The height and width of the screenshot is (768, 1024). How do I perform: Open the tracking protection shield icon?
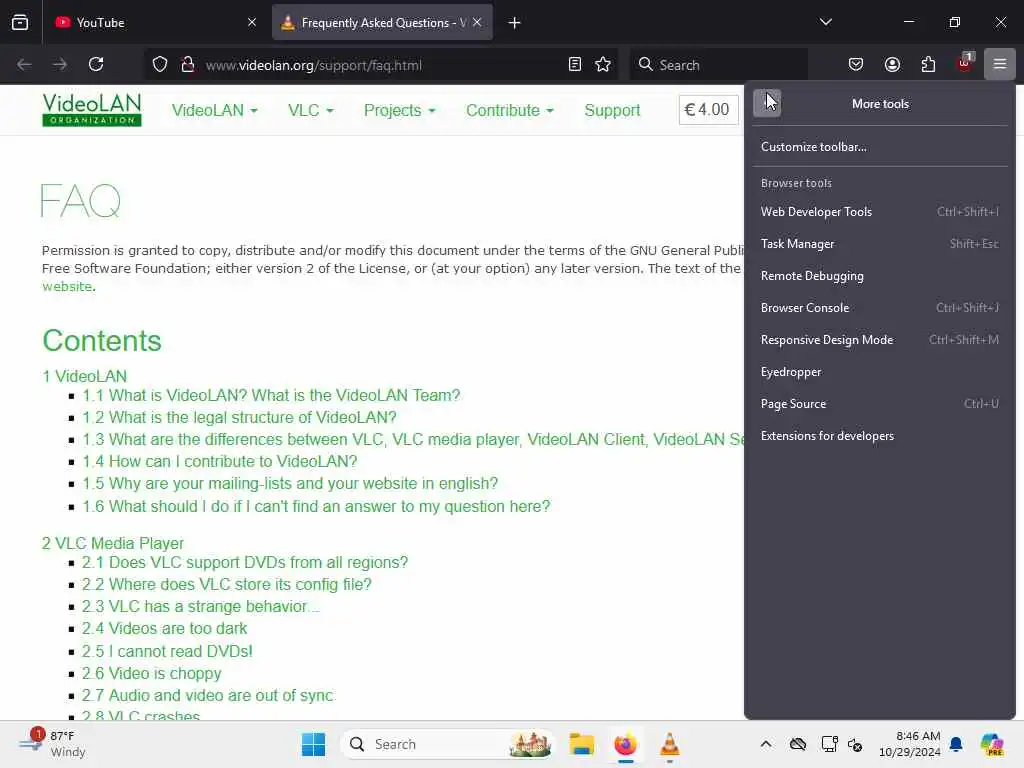point(160,64)
